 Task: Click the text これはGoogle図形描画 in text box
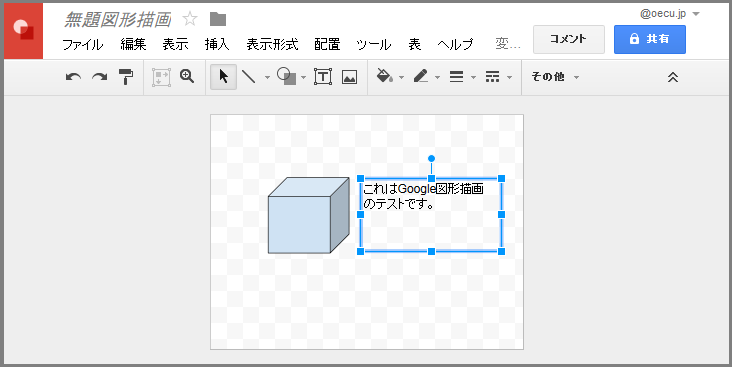[x=423, y=189]
